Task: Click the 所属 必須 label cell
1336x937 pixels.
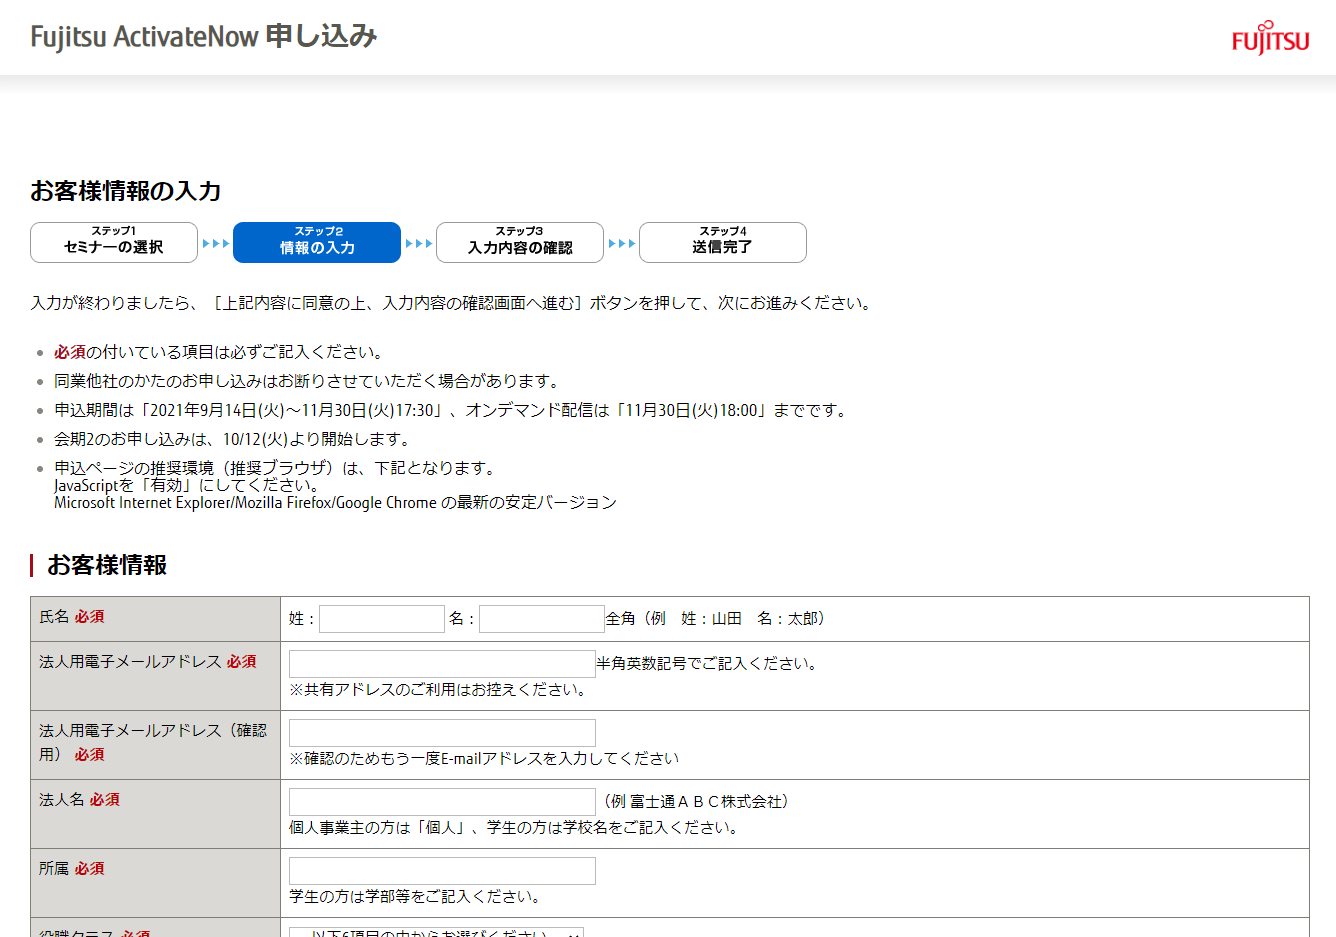Action: tap(156, 883)
